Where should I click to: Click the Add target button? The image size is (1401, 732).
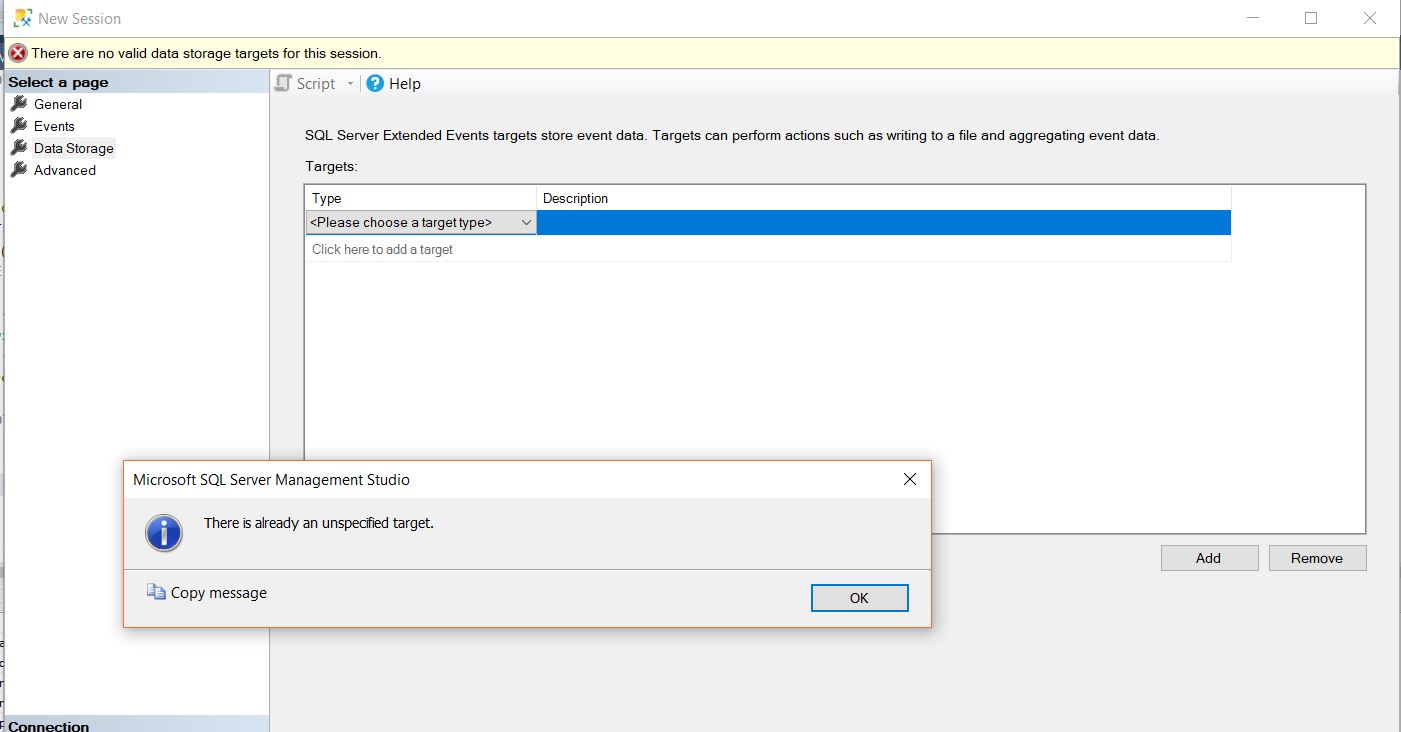[1209, 558]
